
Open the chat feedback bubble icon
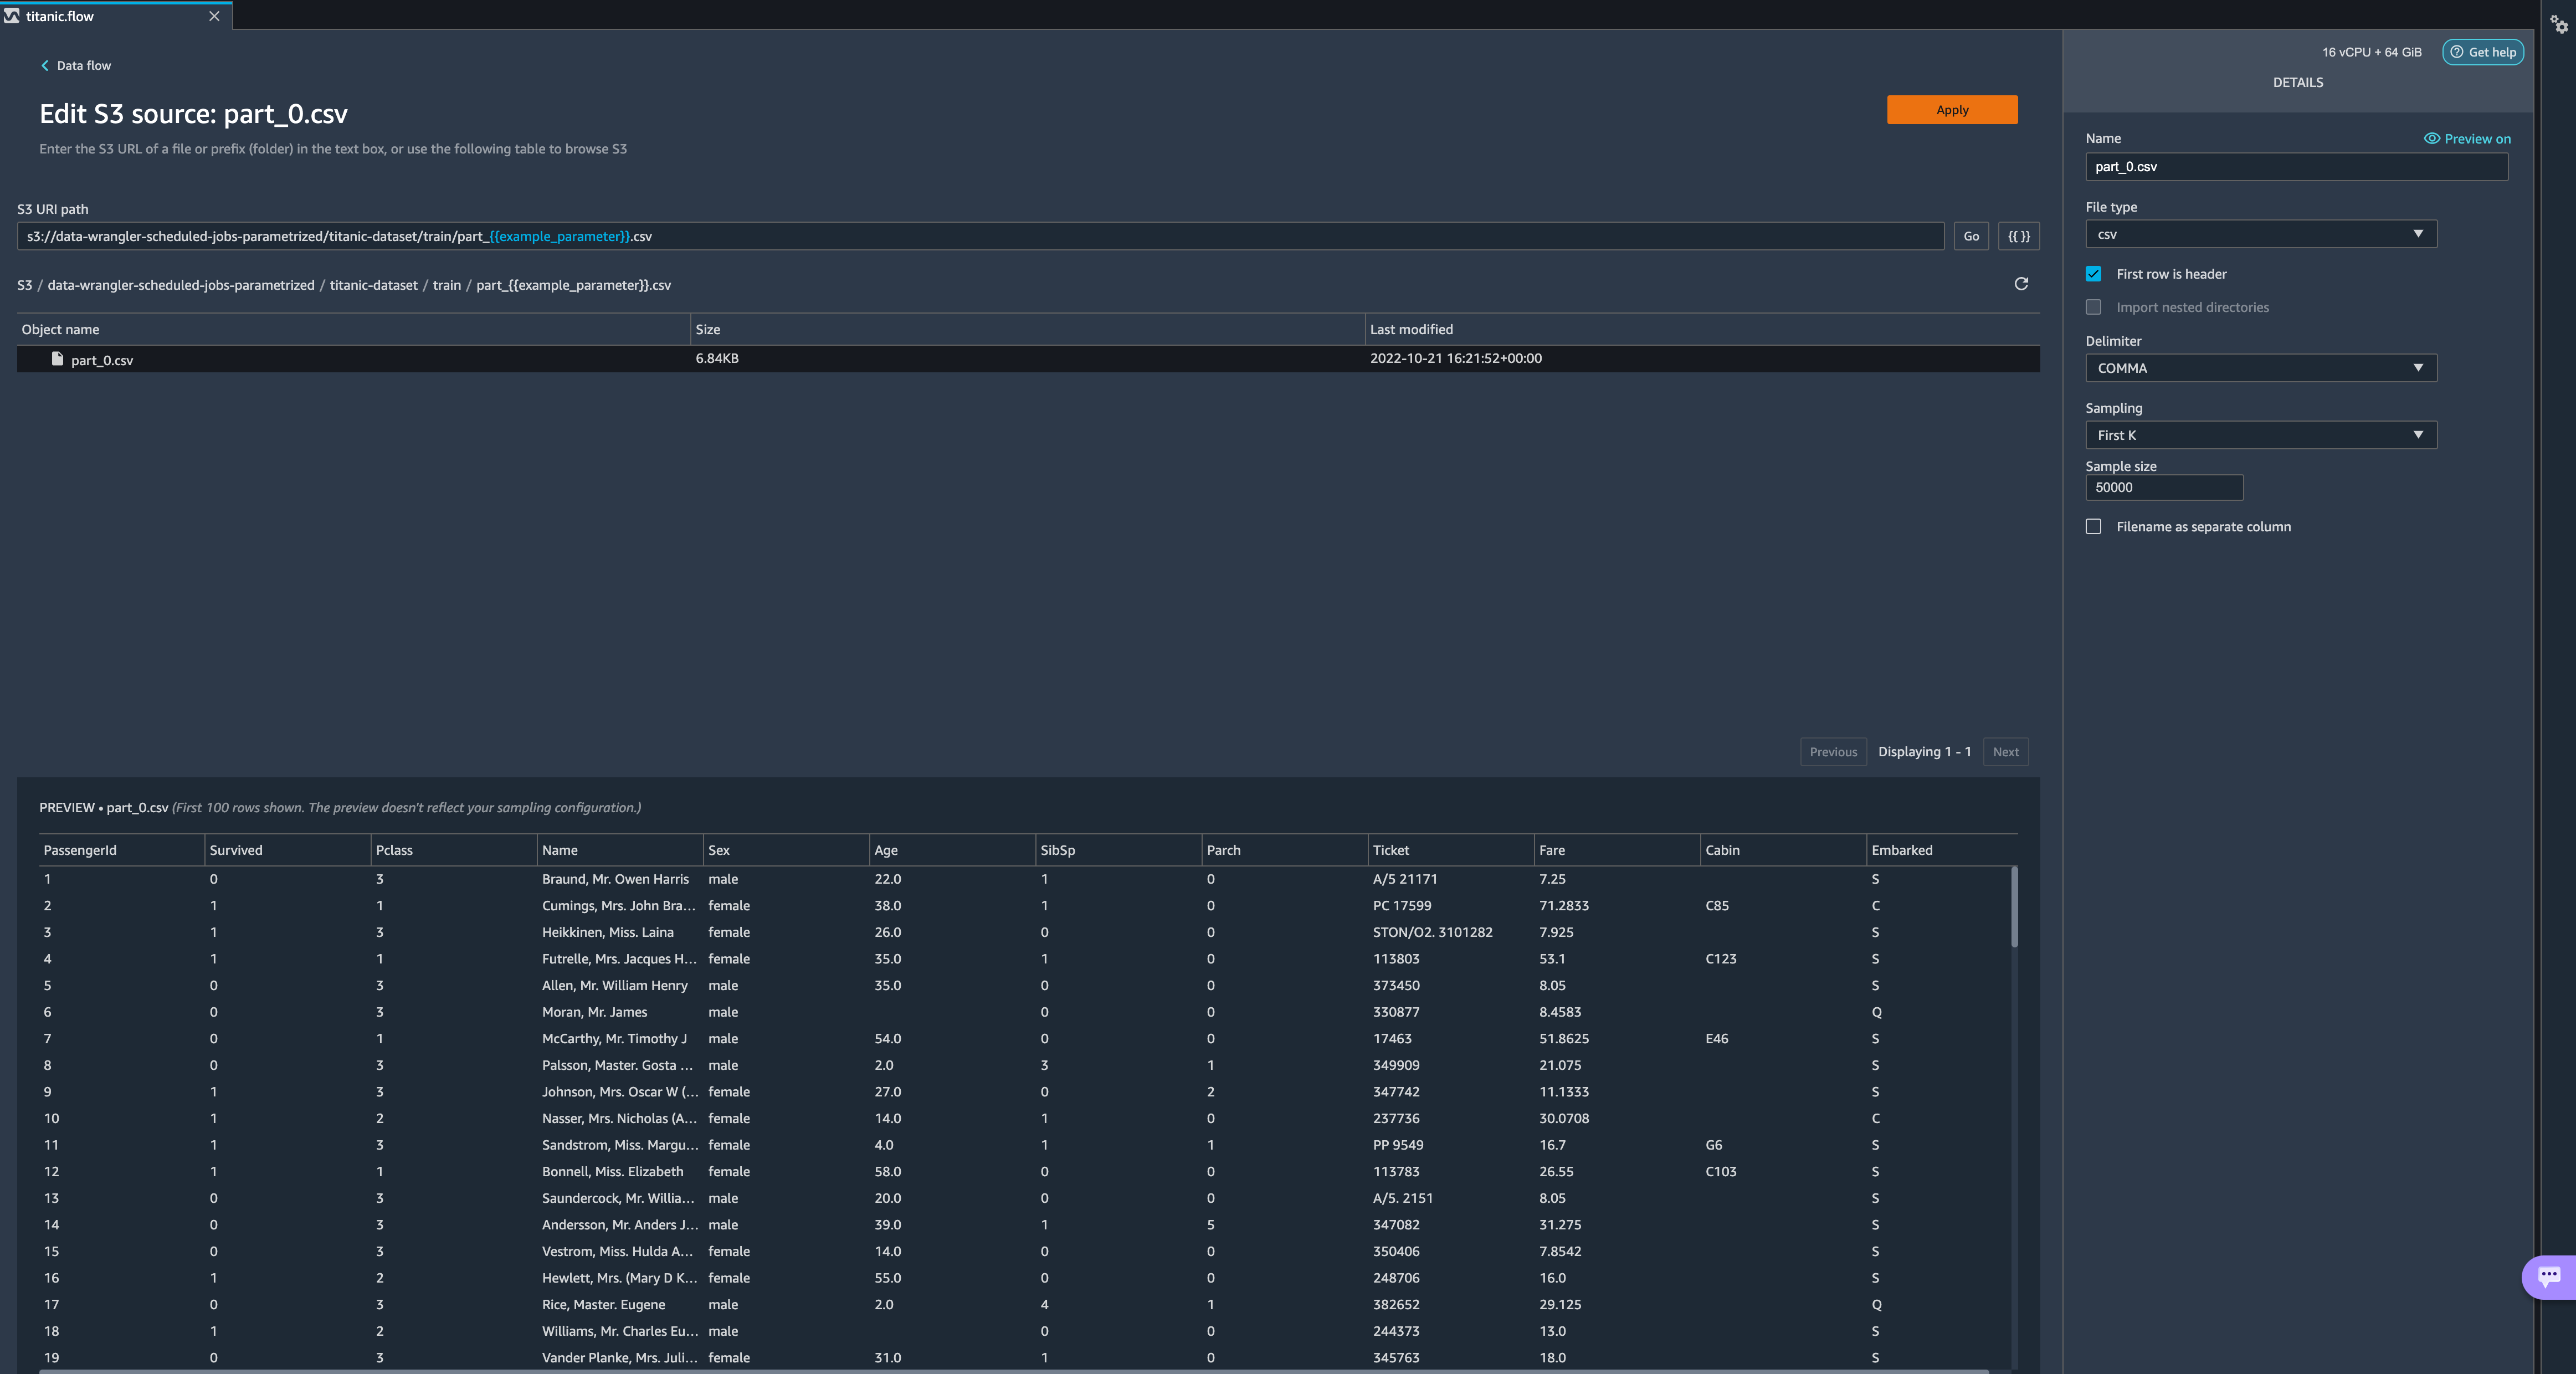[x=2549, y=1275]
